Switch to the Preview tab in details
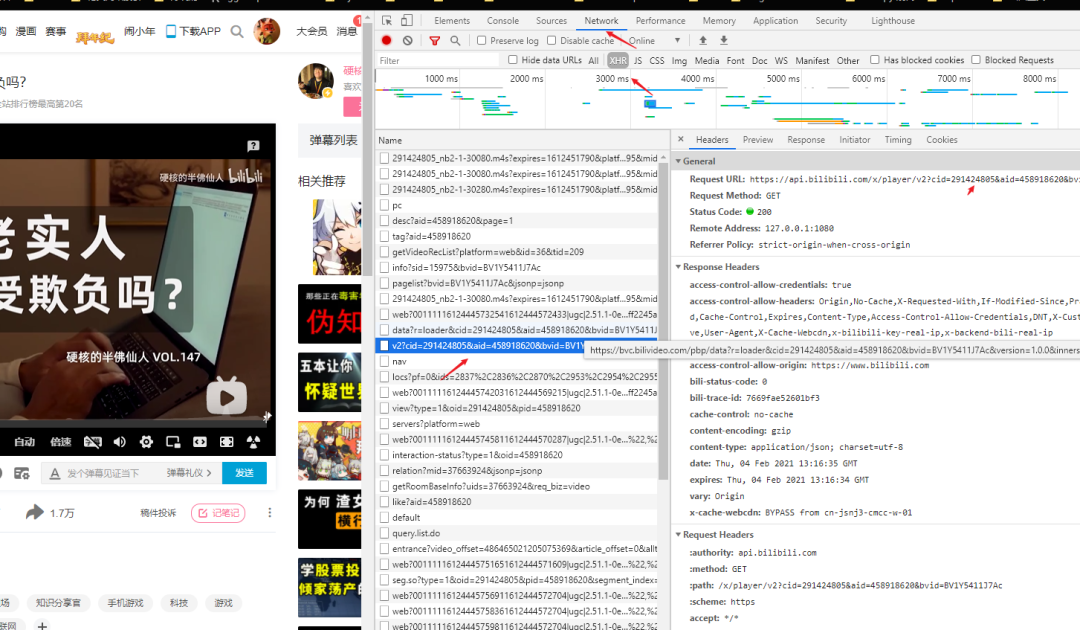The height and width of the screenshot is (630, 1080). pos(758,140)
